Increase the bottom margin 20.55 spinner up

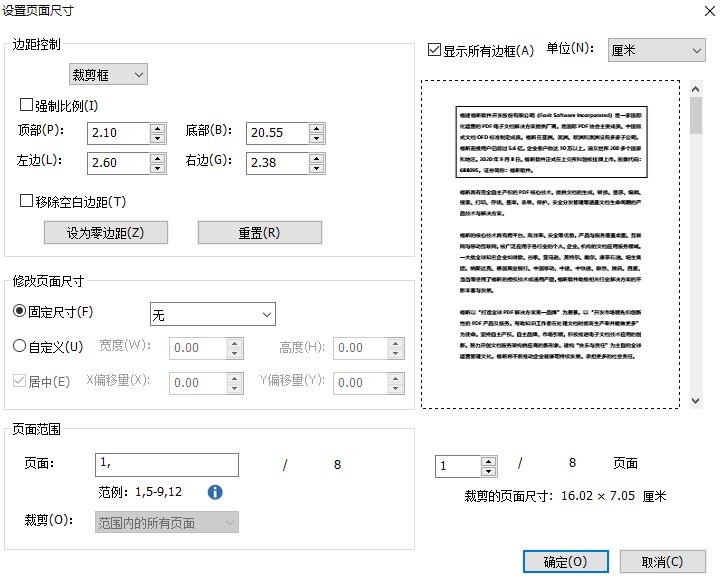click(x=317, y=128)
